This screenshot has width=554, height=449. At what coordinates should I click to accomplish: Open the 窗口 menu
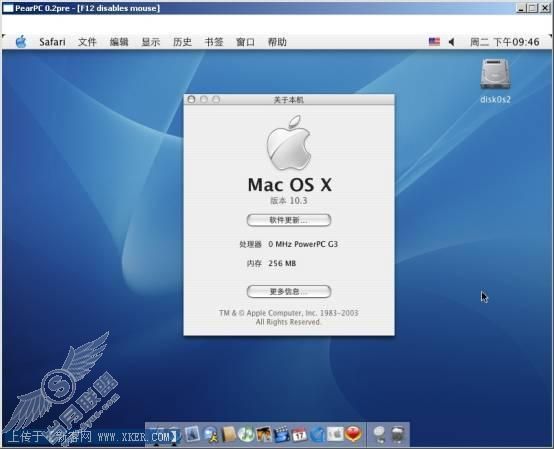click(246, 42)
